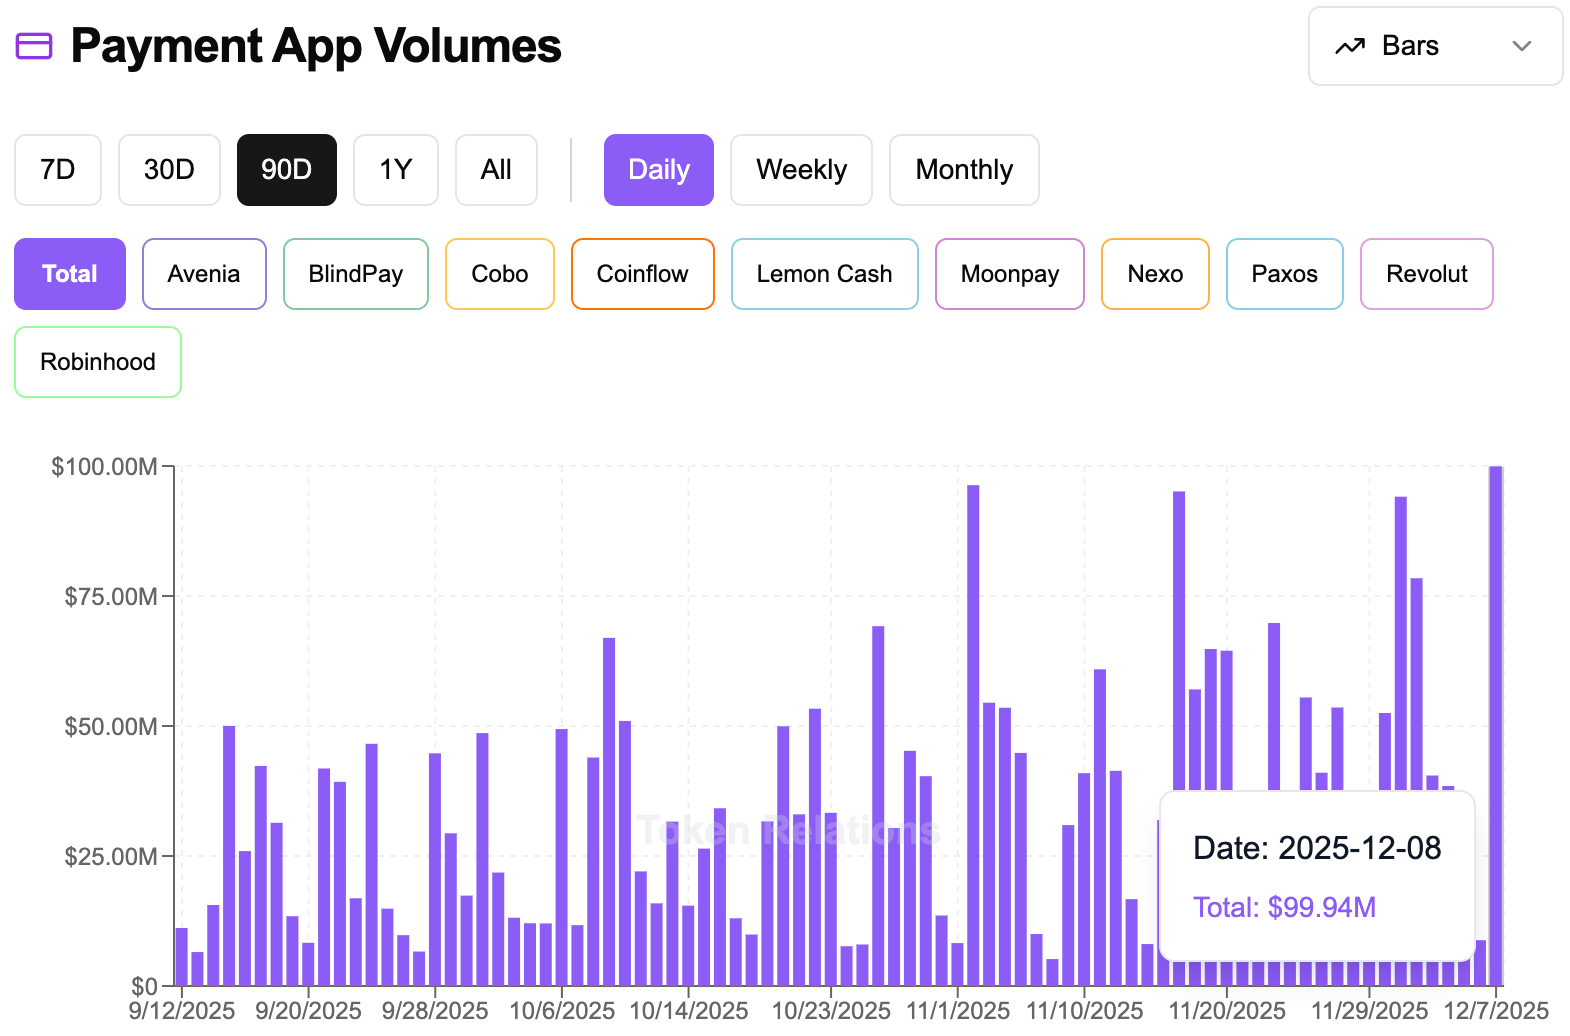The width and height of the screenshot is (1570, 1036).
Task: Switch to Weekly granularity
Action: point(801,170)
